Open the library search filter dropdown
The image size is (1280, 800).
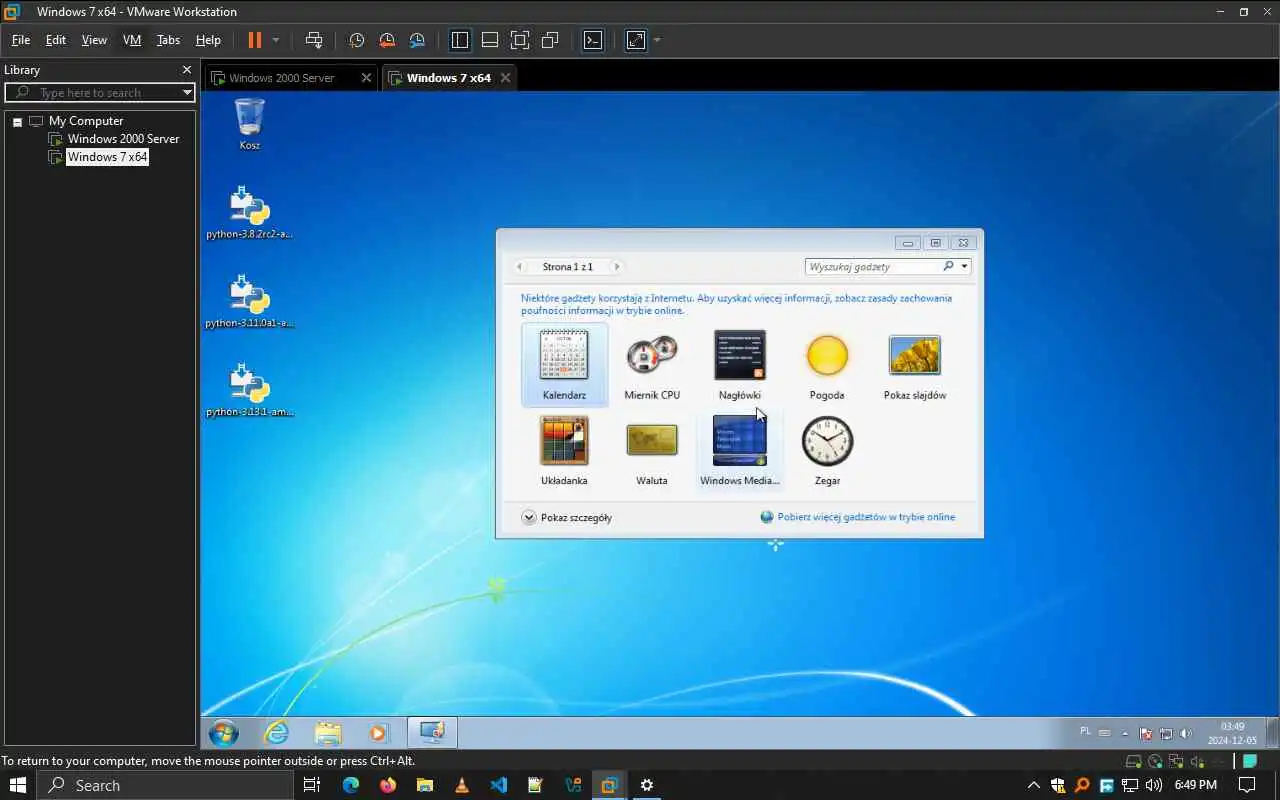click(x=187, y=92)
